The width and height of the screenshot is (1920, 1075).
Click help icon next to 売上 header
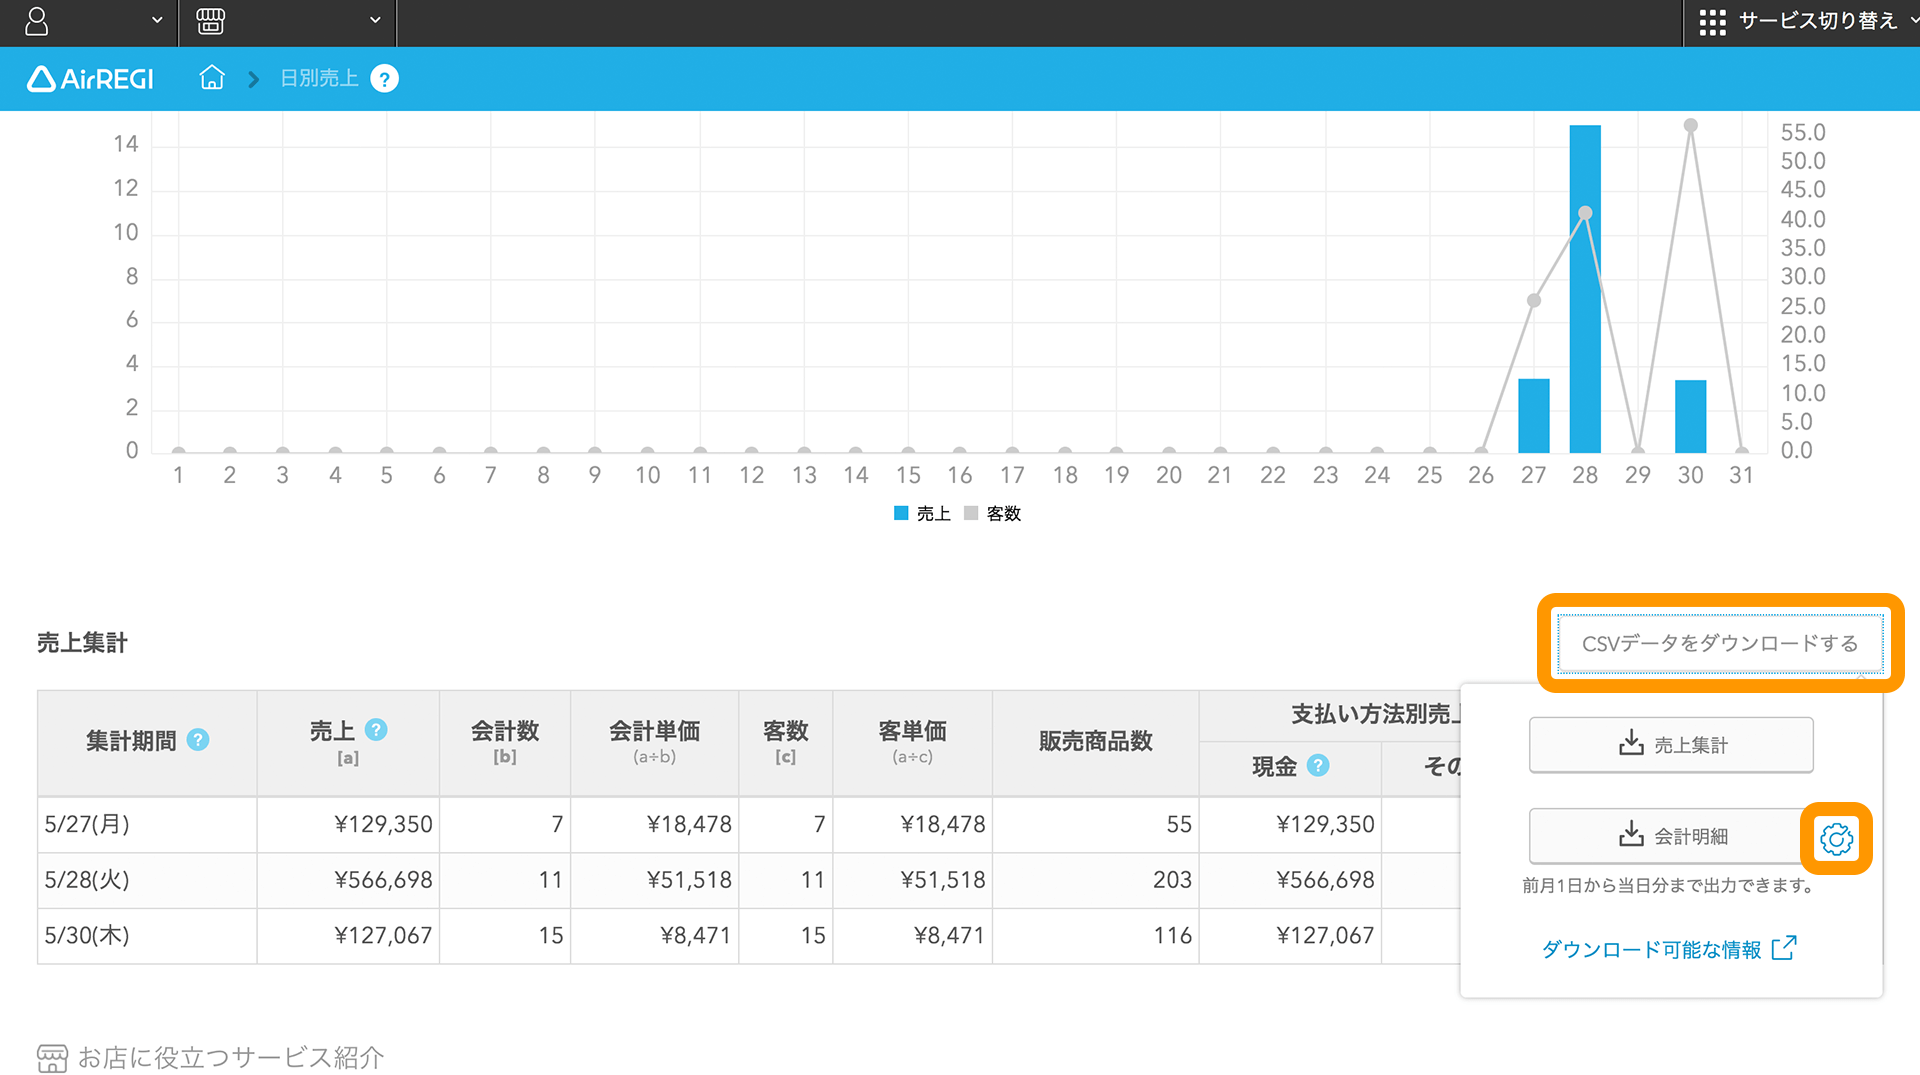click(376, 730)
